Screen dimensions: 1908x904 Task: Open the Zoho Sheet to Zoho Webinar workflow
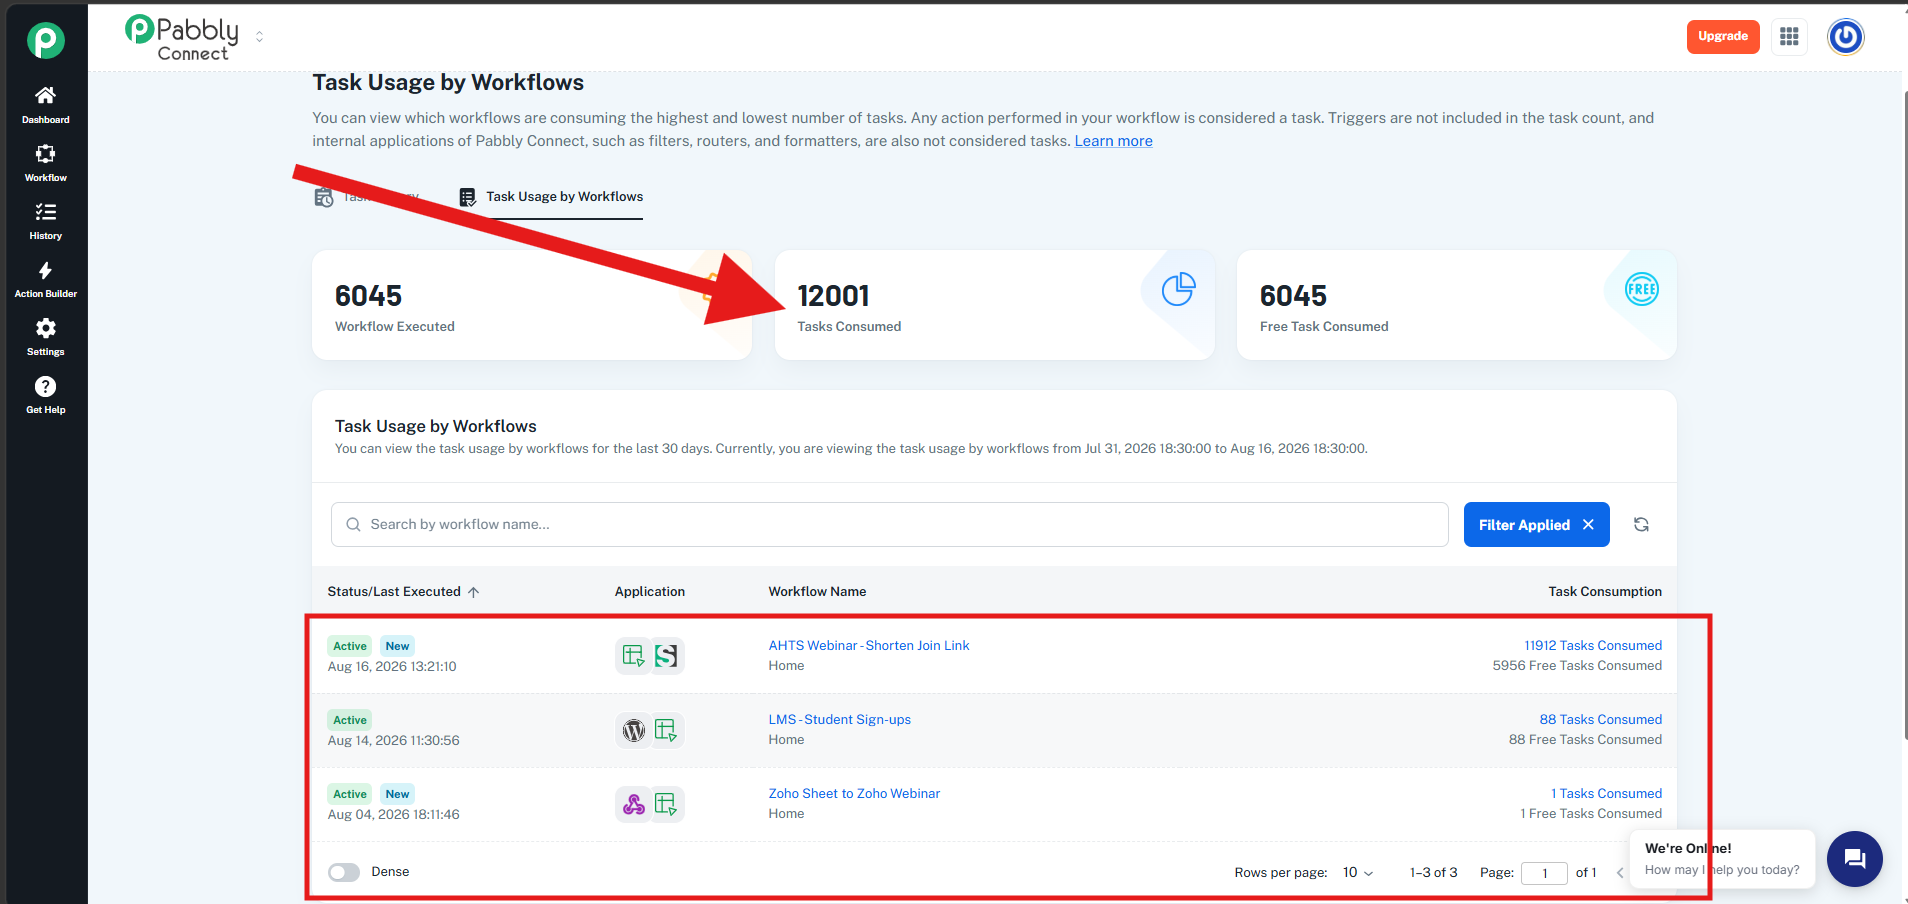854,794
